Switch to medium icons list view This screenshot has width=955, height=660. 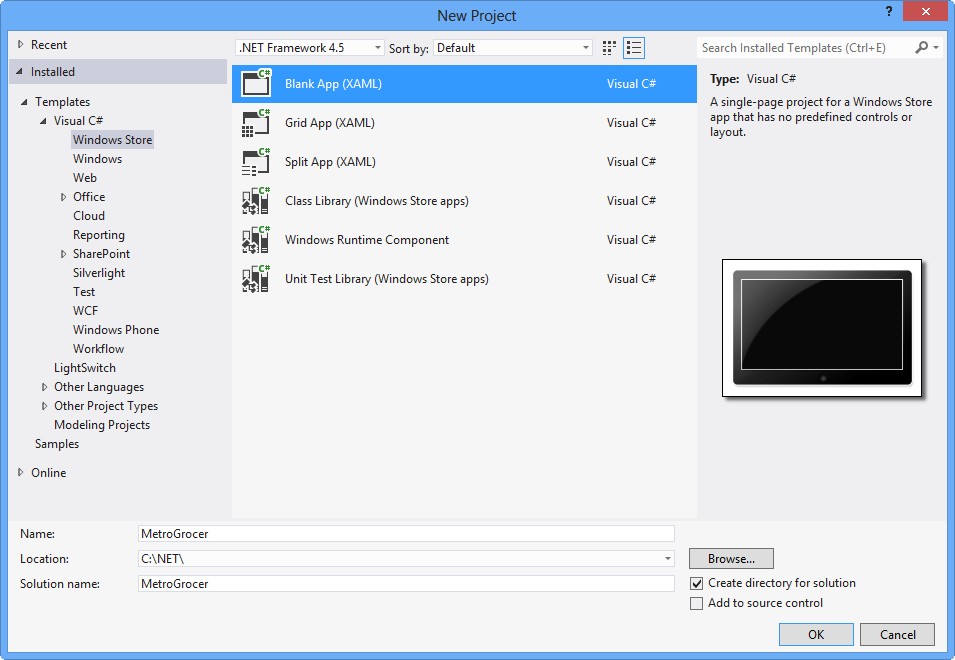tap(634, 47)
